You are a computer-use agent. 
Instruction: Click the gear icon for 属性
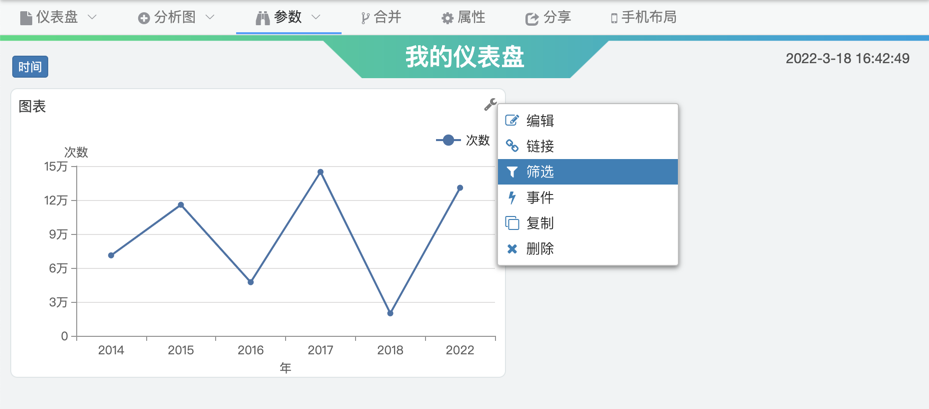[447, 18]
